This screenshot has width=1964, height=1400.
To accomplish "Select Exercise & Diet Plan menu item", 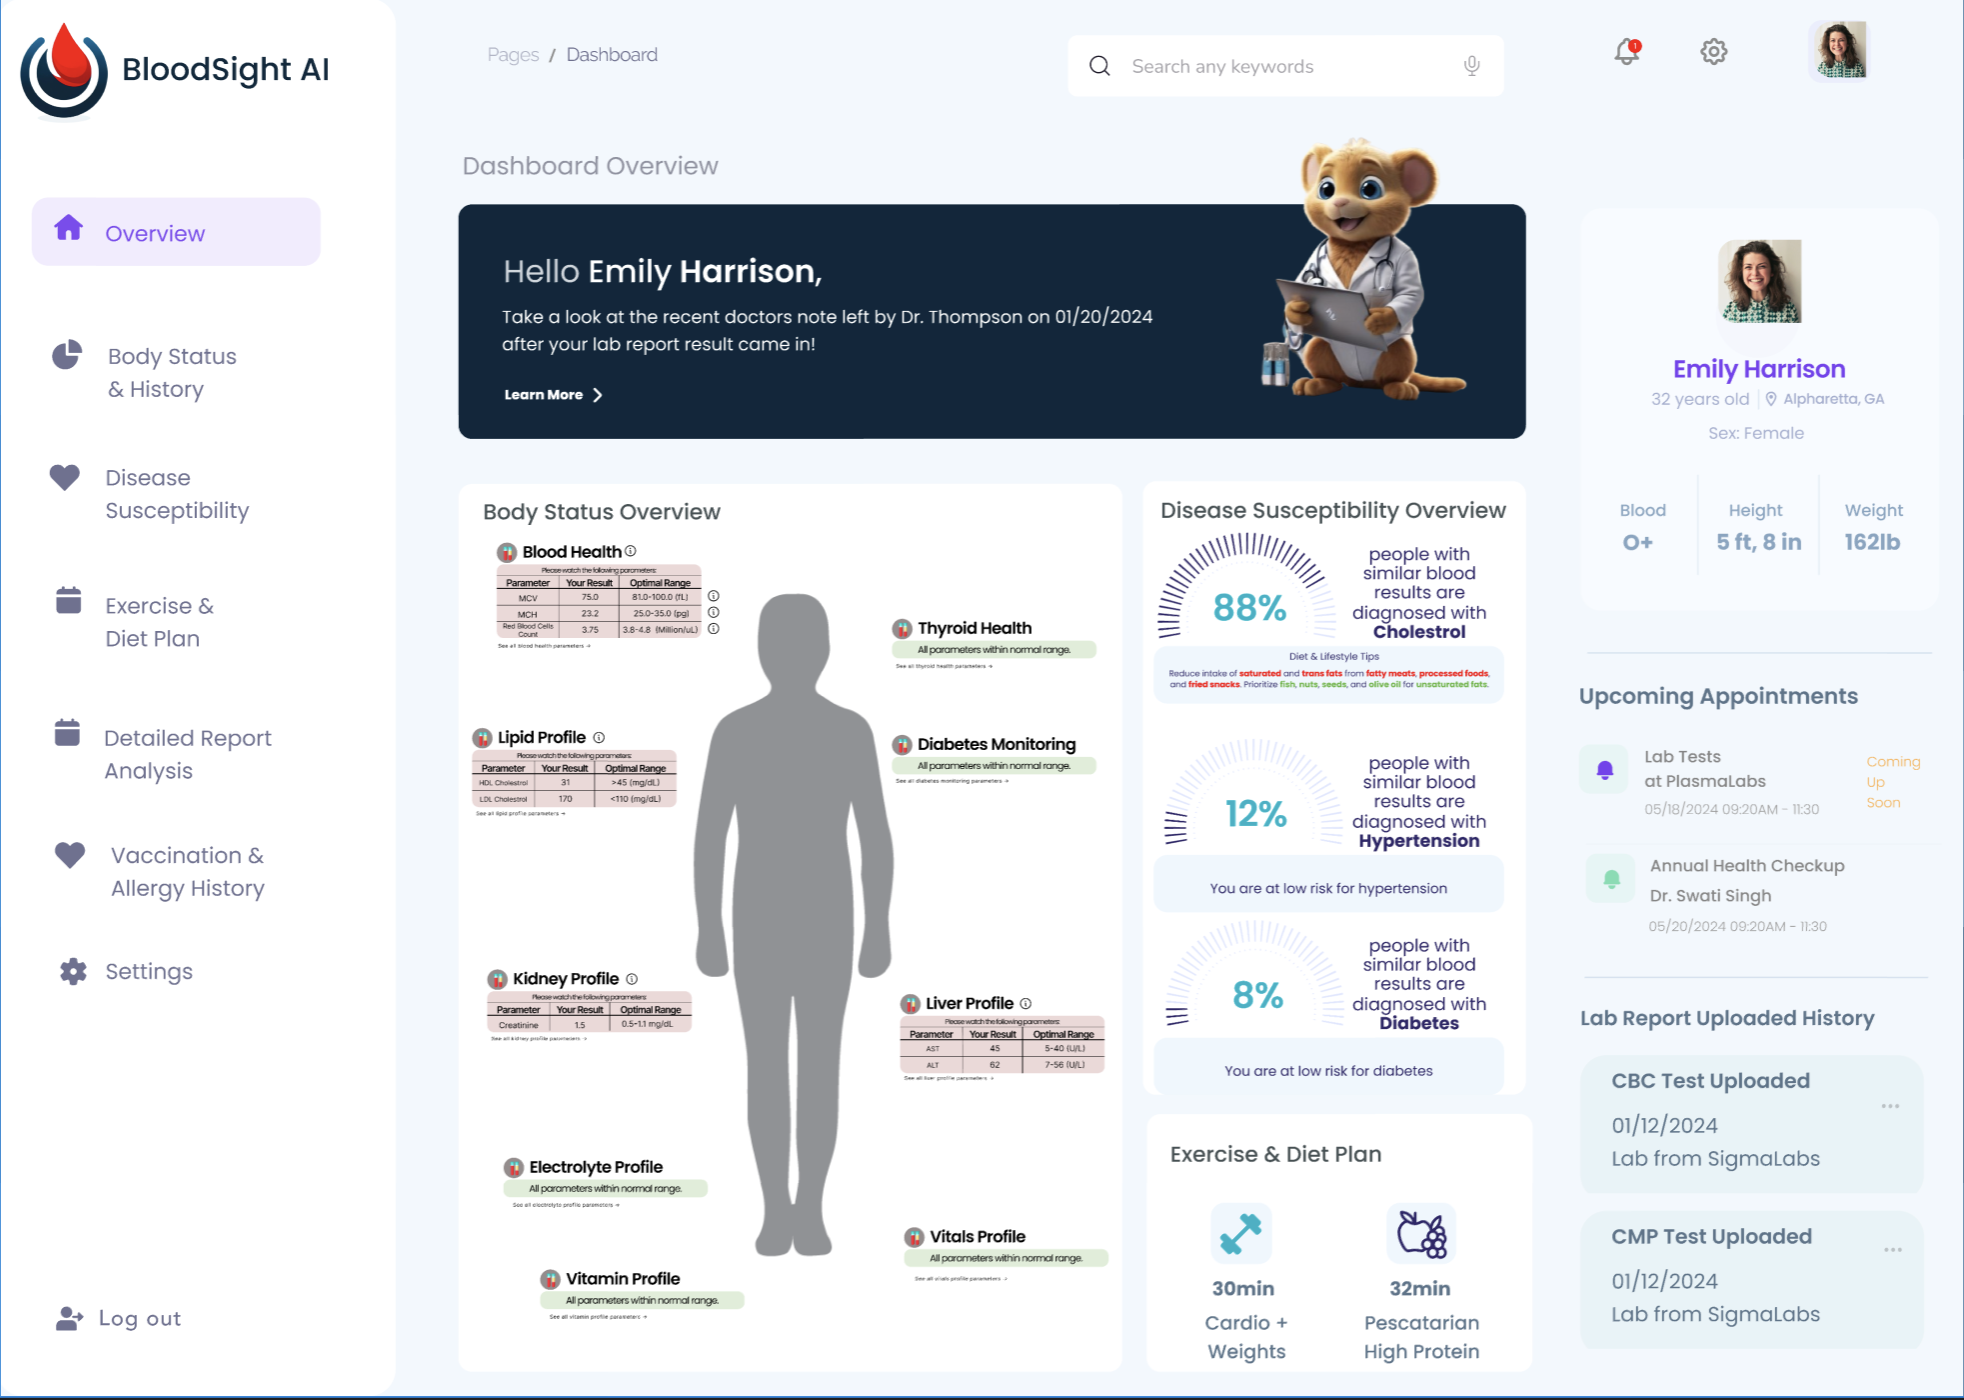I will coord(160,622).
